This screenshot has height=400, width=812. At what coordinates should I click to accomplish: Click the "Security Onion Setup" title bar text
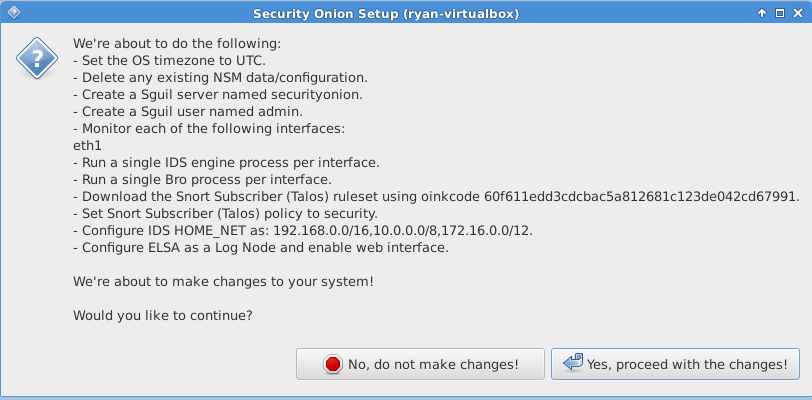[x=386, y=14]
